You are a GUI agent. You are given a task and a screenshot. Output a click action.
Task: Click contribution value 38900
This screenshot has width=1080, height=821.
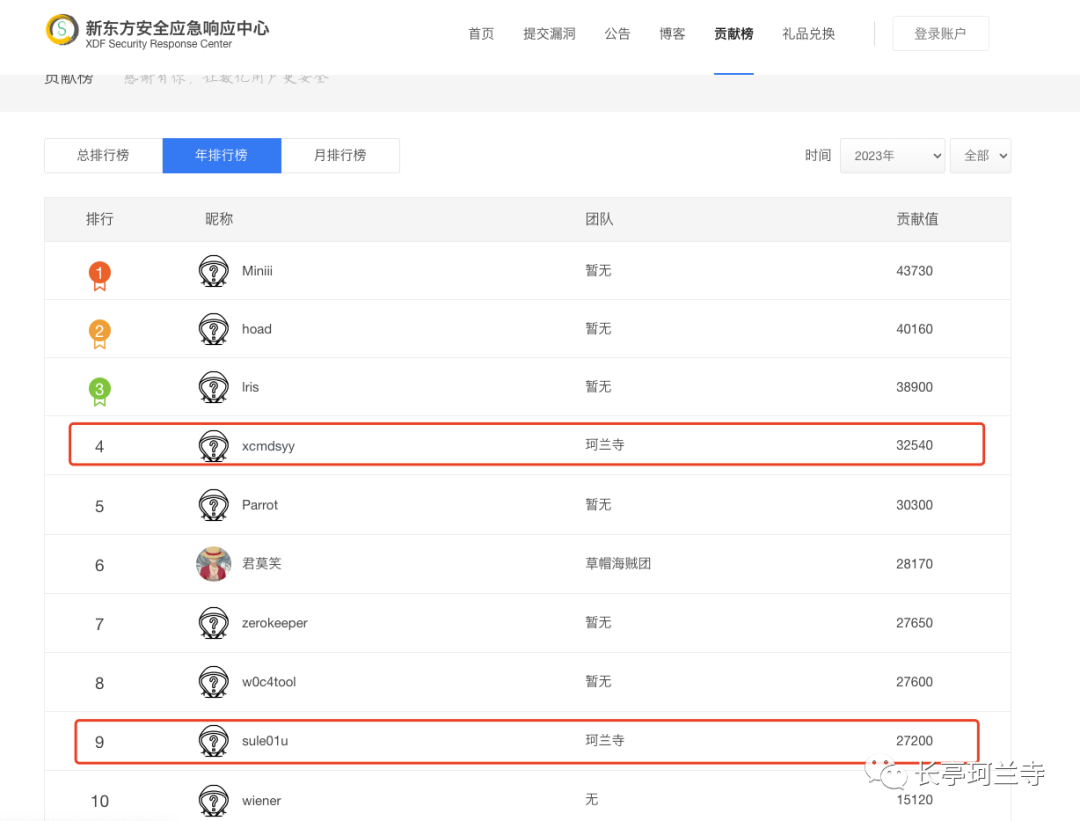[914, 386]
